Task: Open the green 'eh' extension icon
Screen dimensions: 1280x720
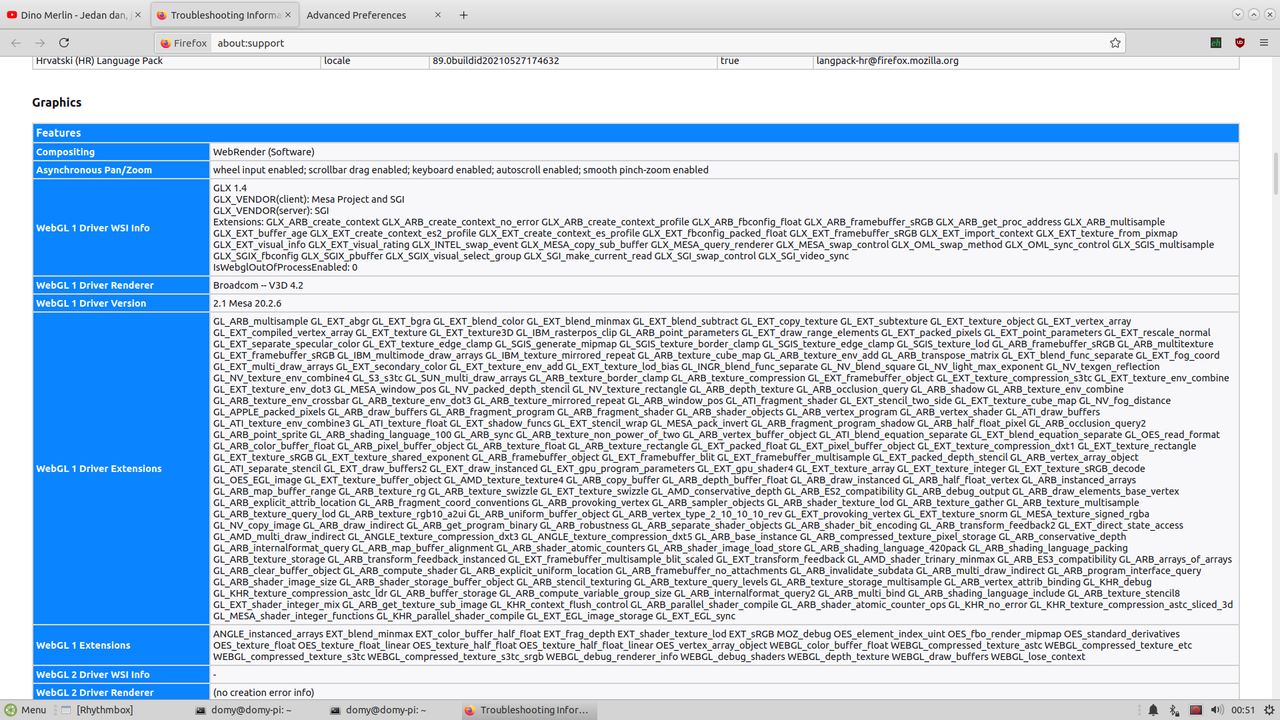Action: point(1215,43)
